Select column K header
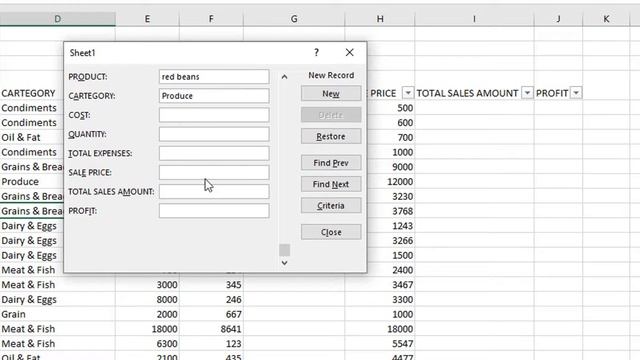 click(607, 19)
